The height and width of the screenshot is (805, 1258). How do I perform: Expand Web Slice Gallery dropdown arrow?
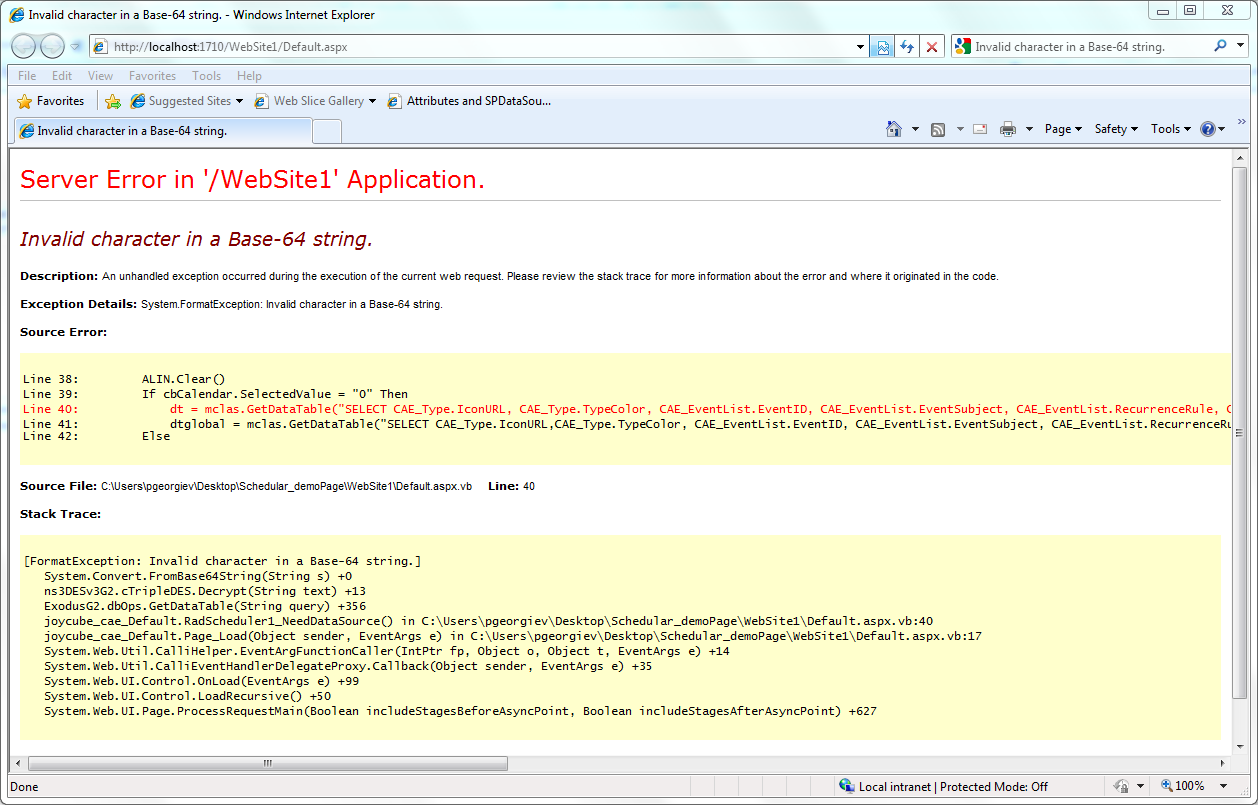(372, 101)
